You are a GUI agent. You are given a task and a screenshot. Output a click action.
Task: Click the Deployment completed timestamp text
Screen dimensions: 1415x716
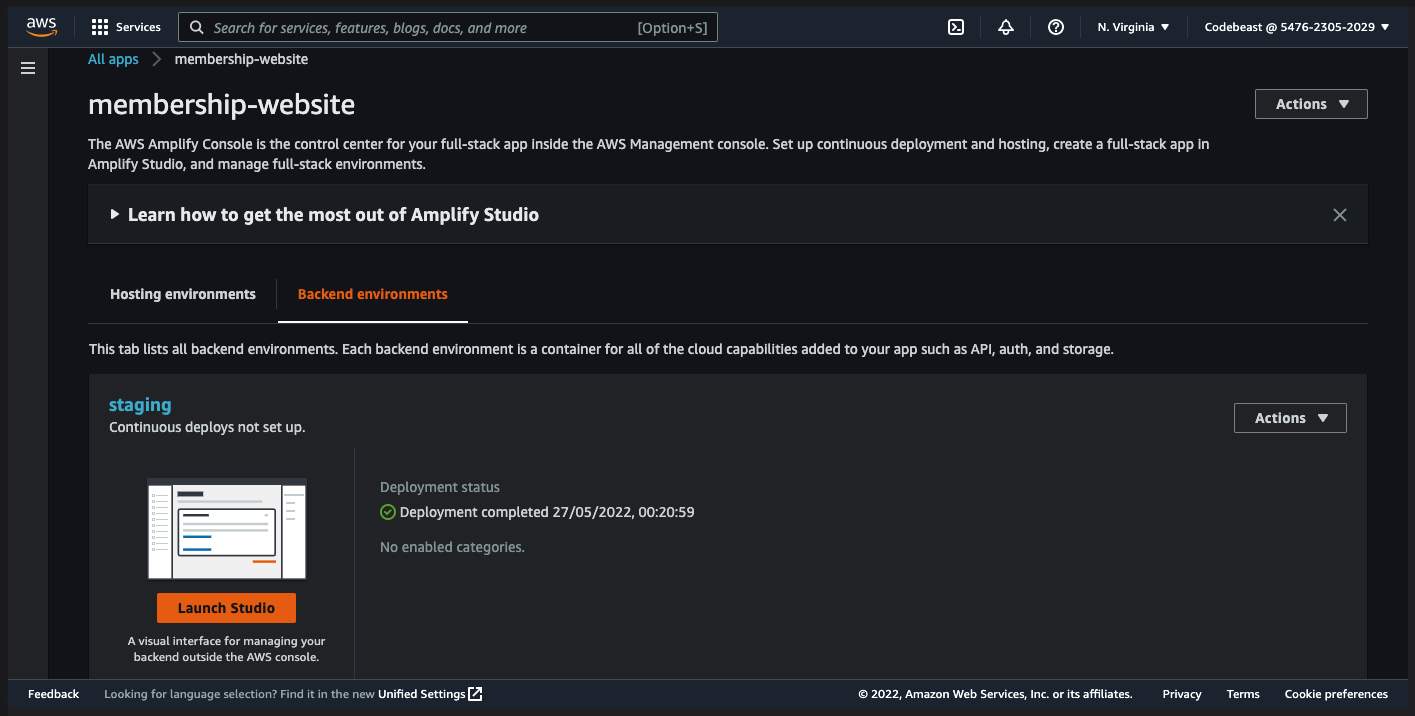(547, 512)
